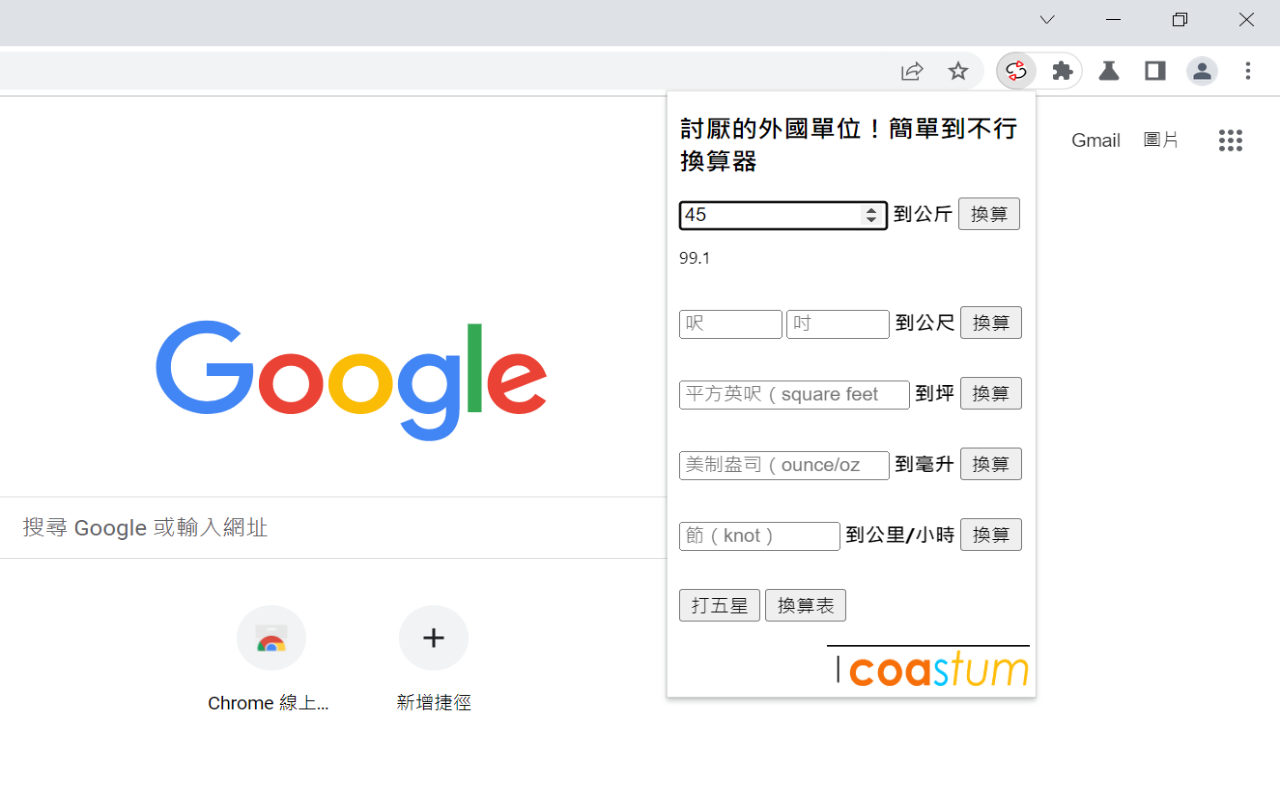
Task: Open the Extensions puzzle piece menu
Action: pyautogui.click(x=1063, y=71)
